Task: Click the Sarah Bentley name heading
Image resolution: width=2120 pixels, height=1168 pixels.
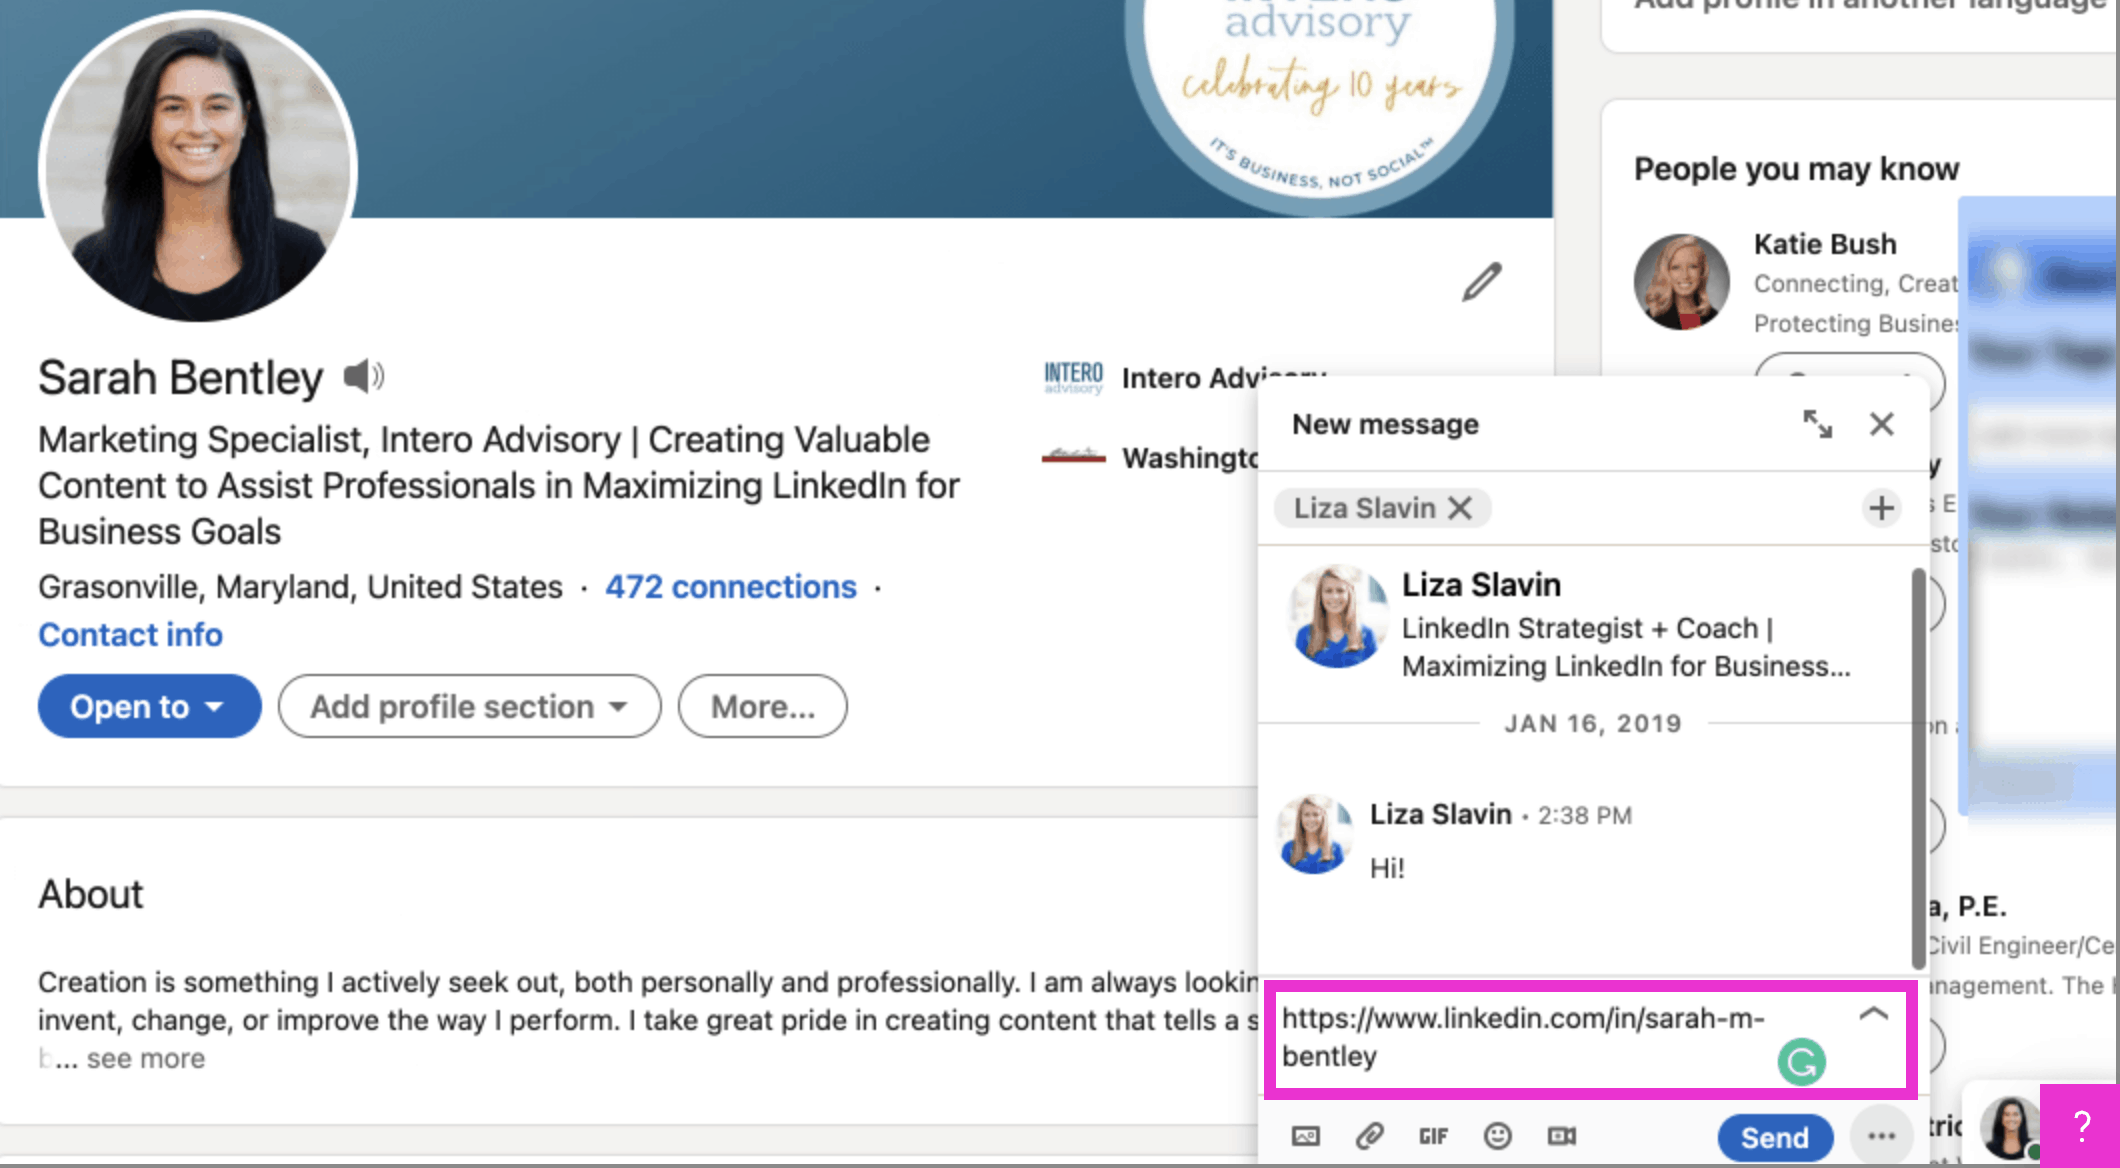Action: pyautogui.click(x=180, y=378)
